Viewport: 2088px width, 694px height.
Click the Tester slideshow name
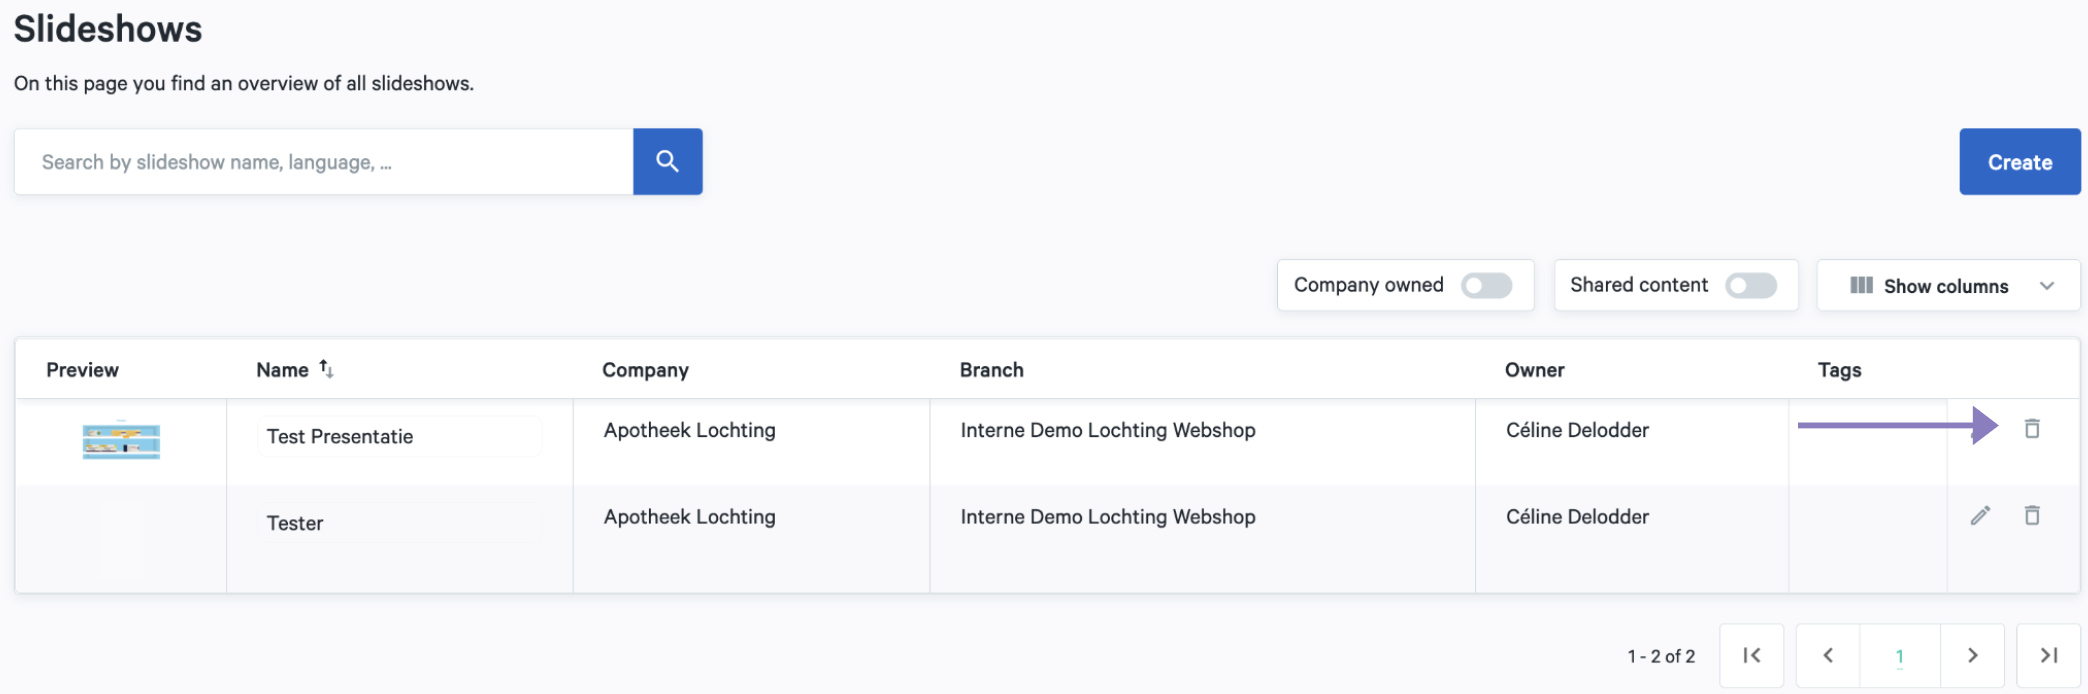point(295,523)
